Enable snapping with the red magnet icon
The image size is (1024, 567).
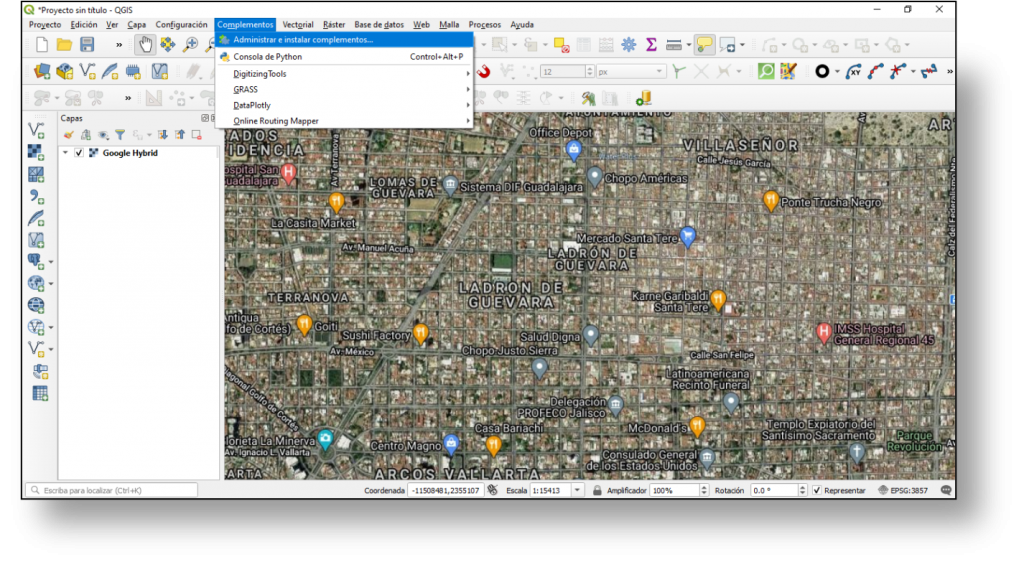[483, 71]
